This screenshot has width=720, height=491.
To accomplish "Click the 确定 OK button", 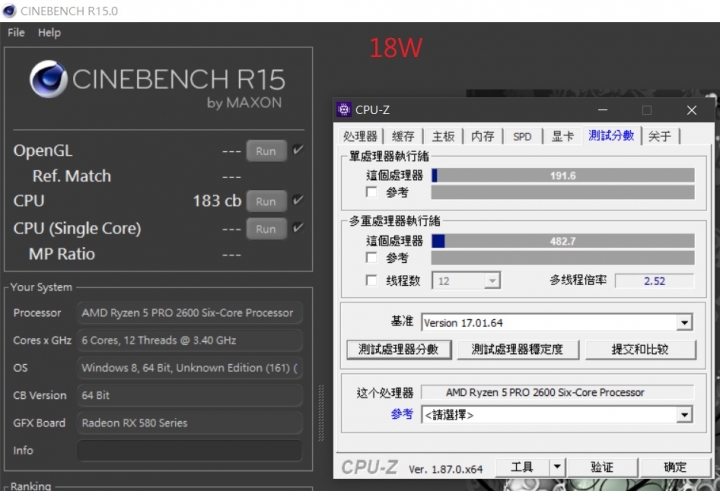I will 675,467.
